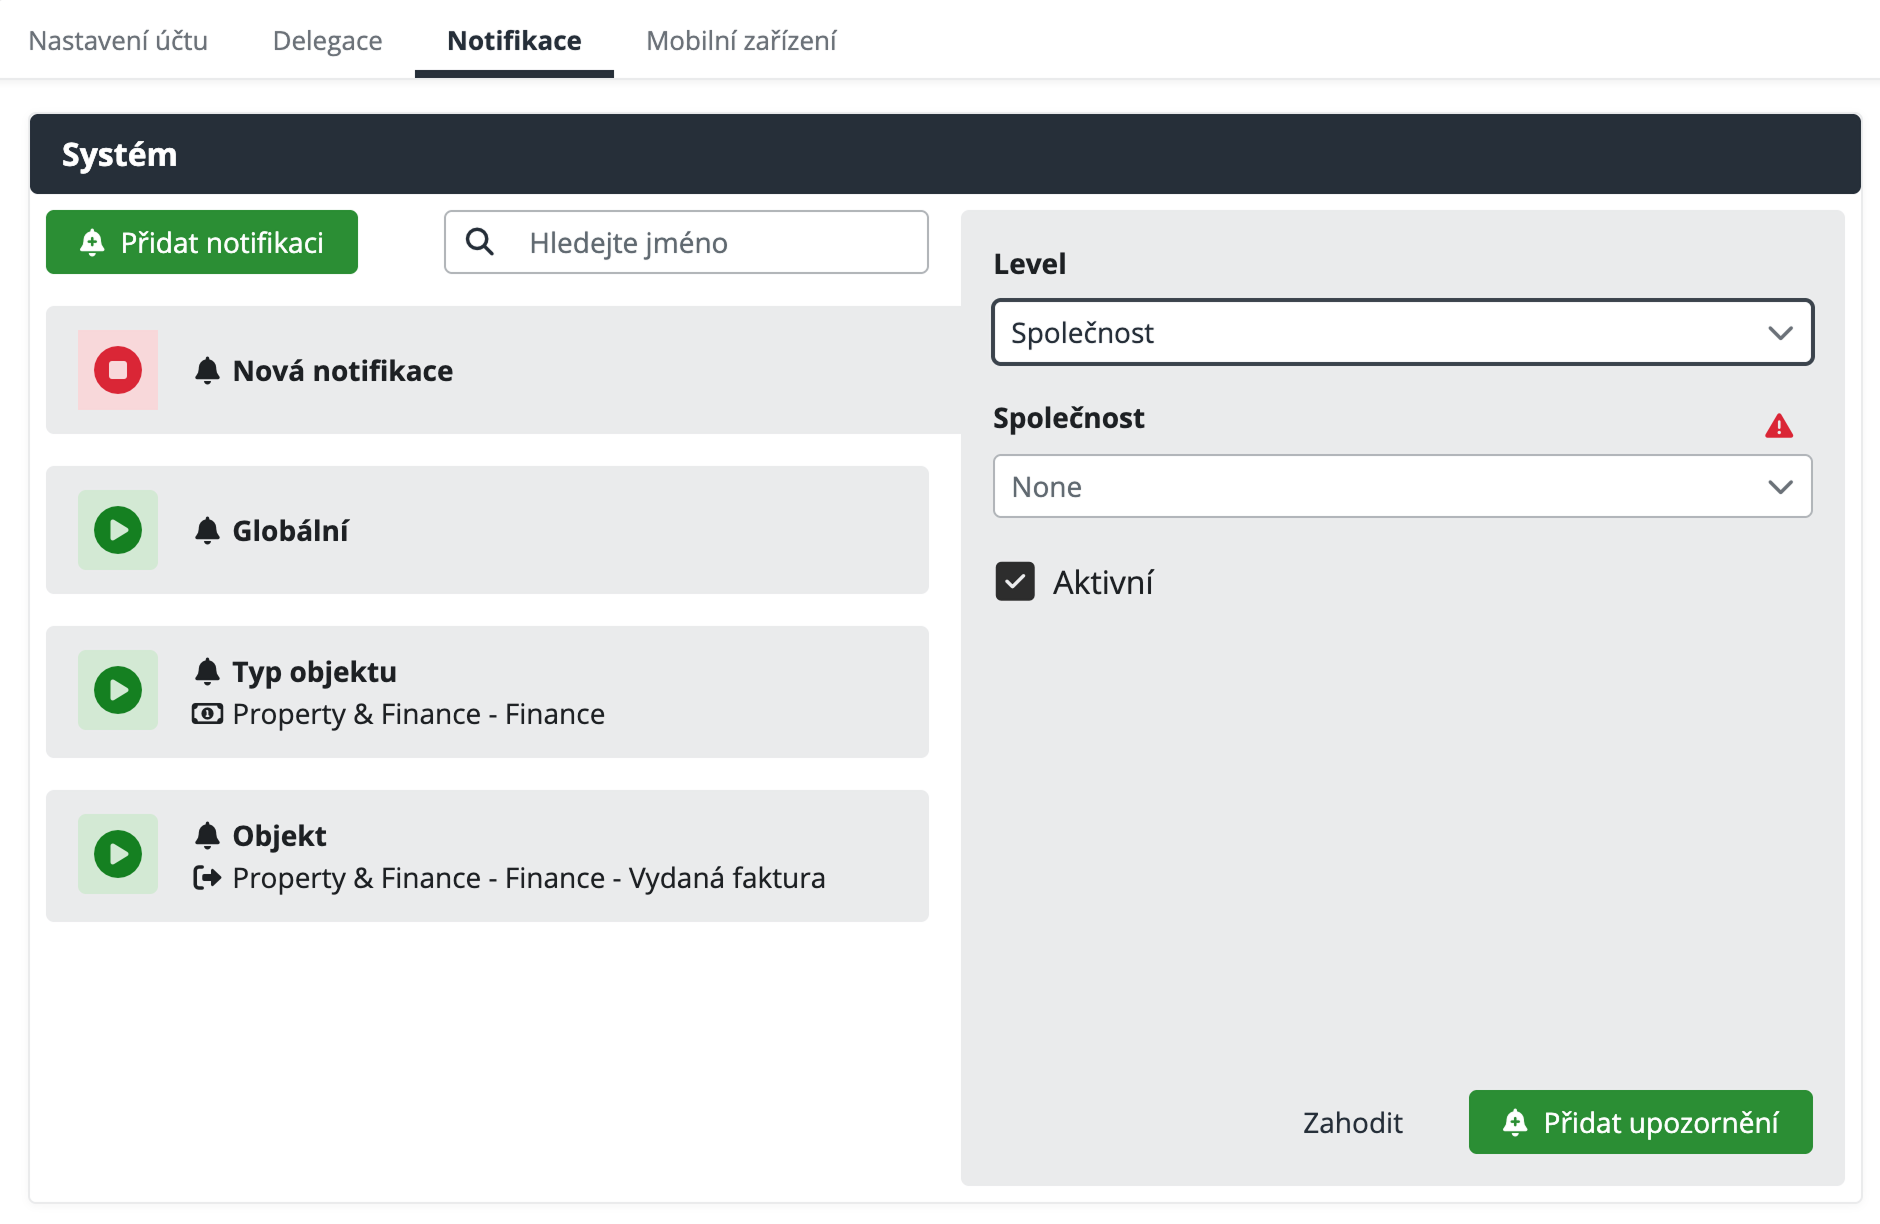Open the Level dropdown showing Společnost
Image resolution: width=1880 pixels, height=1224 pixels.
1401,332
